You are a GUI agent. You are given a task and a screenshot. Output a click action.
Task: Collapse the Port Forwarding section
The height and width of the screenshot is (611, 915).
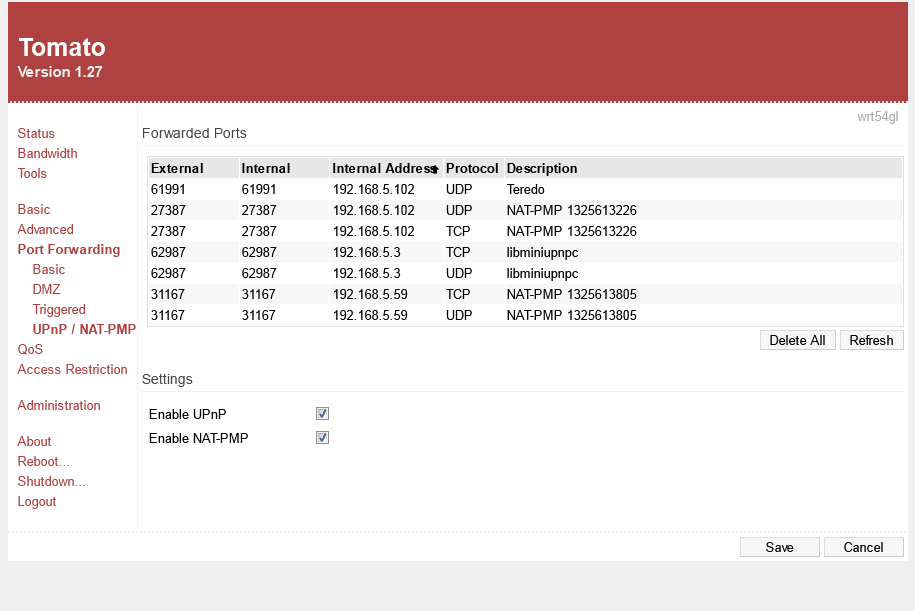pyautogui.click(x=68, y=249)
